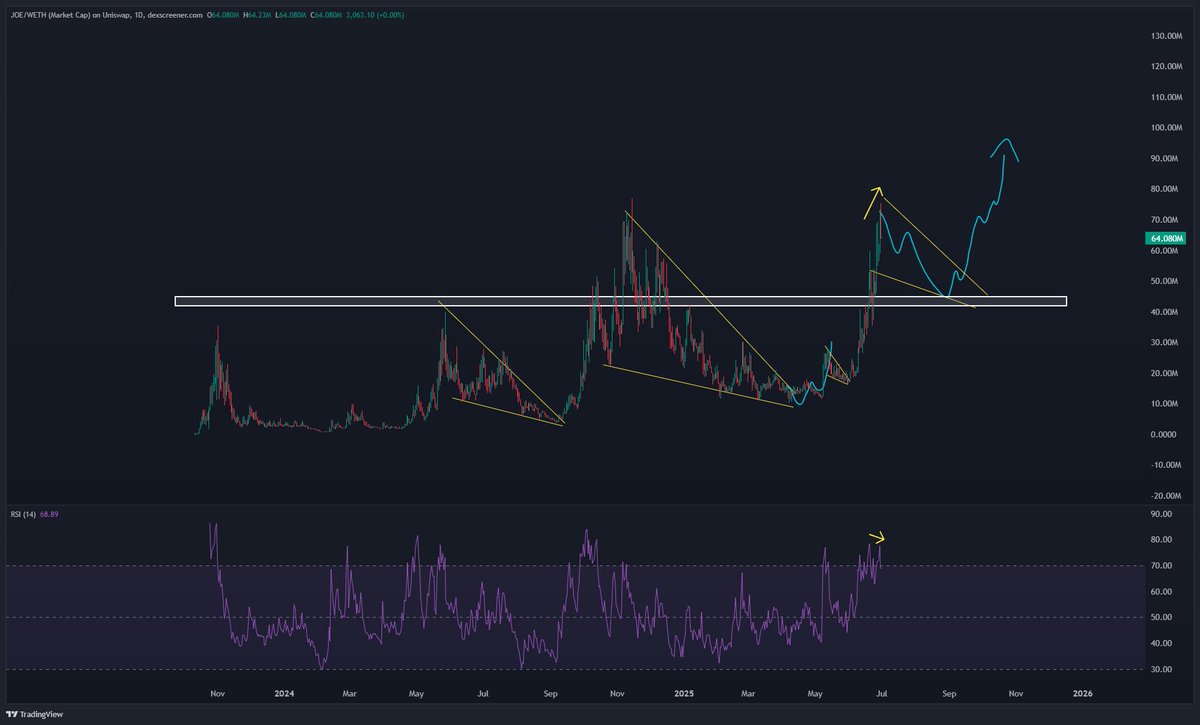Click 70.00 on the RSI scale
The image size is (1200, 725).
(1162, 566)
